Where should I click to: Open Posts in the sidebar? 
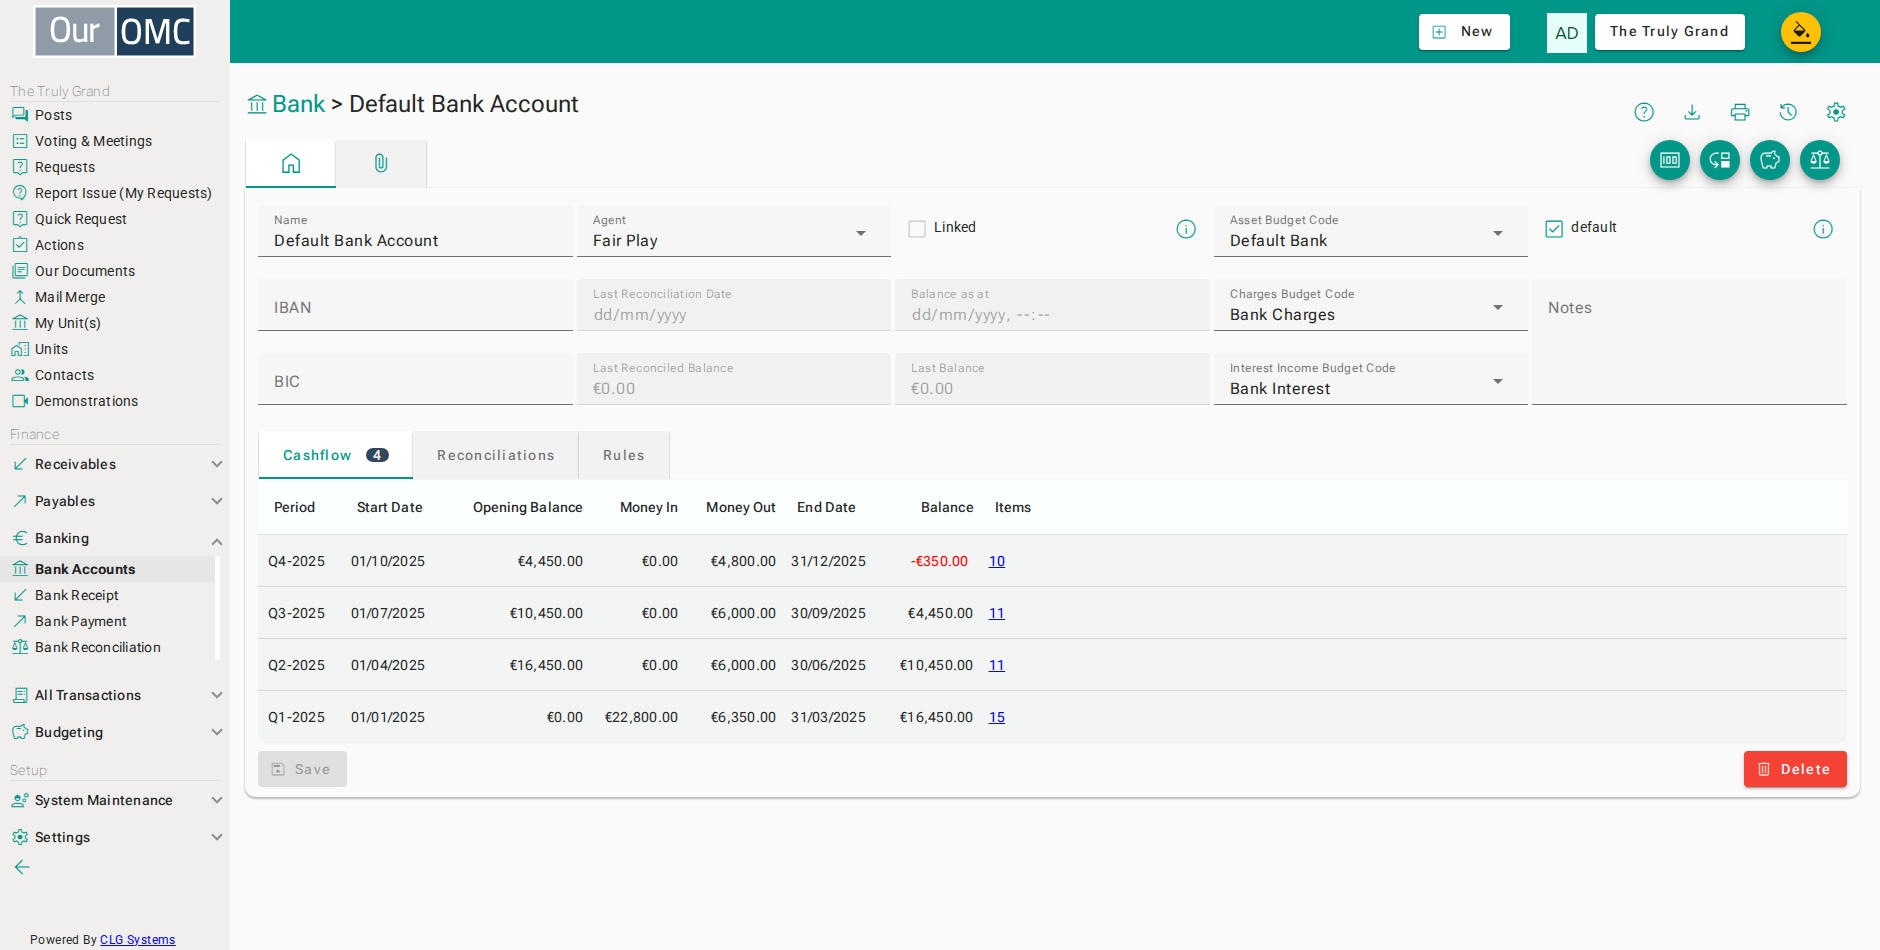point(54,115)
